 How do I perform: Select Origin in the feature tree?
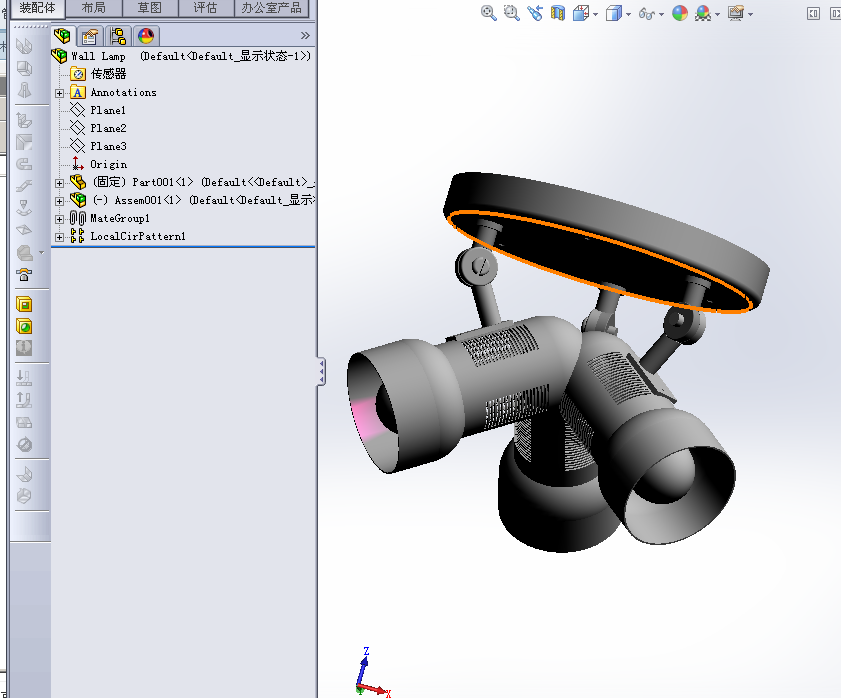coord(108,164)
